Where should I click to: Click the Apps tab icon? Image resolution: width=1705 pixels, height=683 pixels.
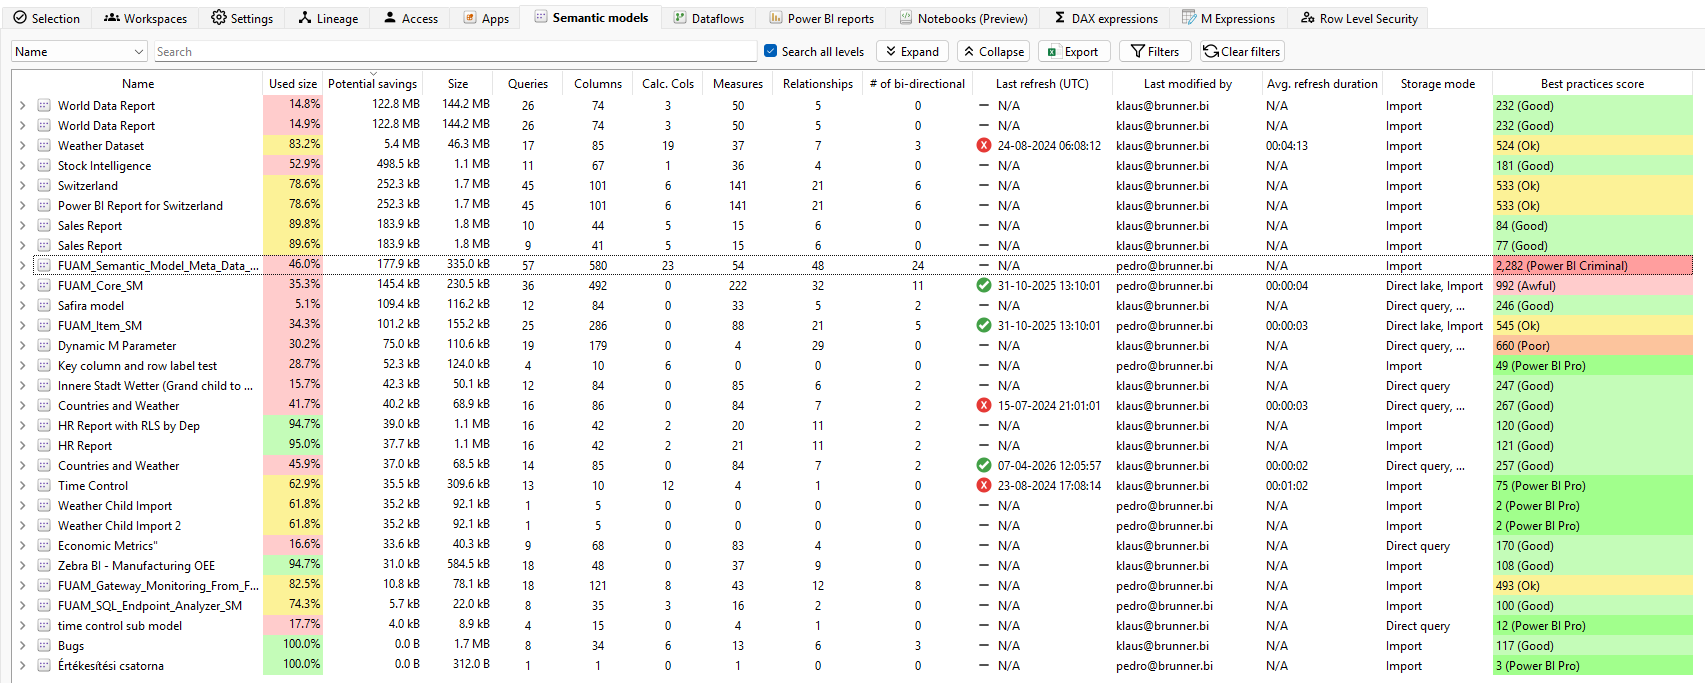pyautogui.click(x=470, y=18)
